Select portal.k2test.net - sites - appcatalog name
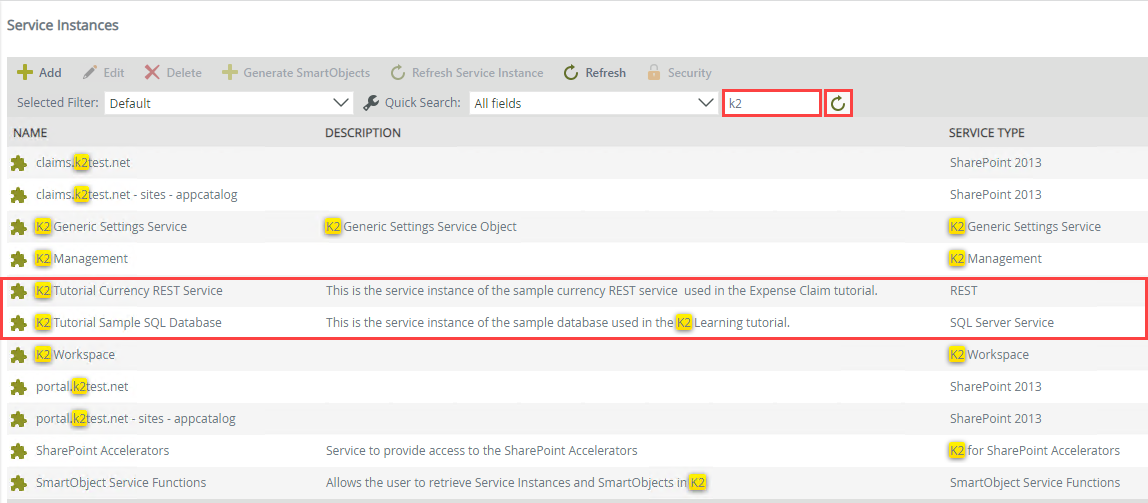Image resolution: width=1148 pixels, height=503 pixels. coord(135,419)
